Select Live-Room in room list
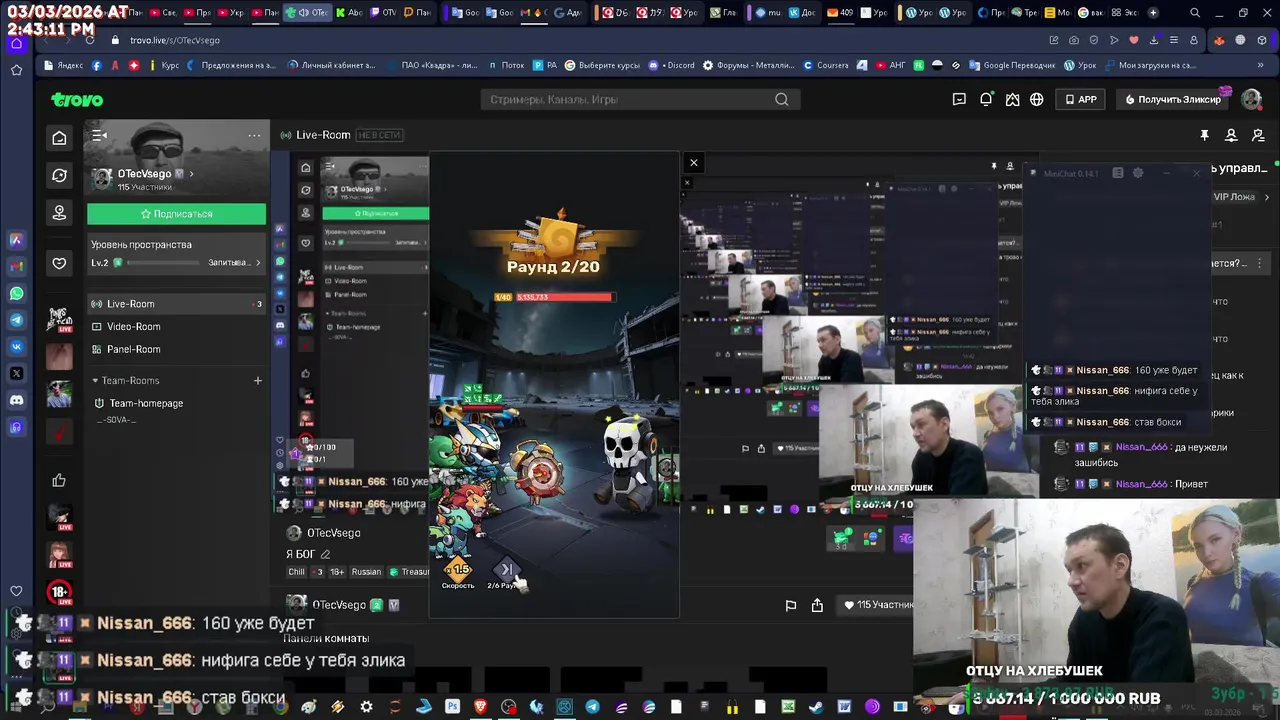 tap(176, 304)
